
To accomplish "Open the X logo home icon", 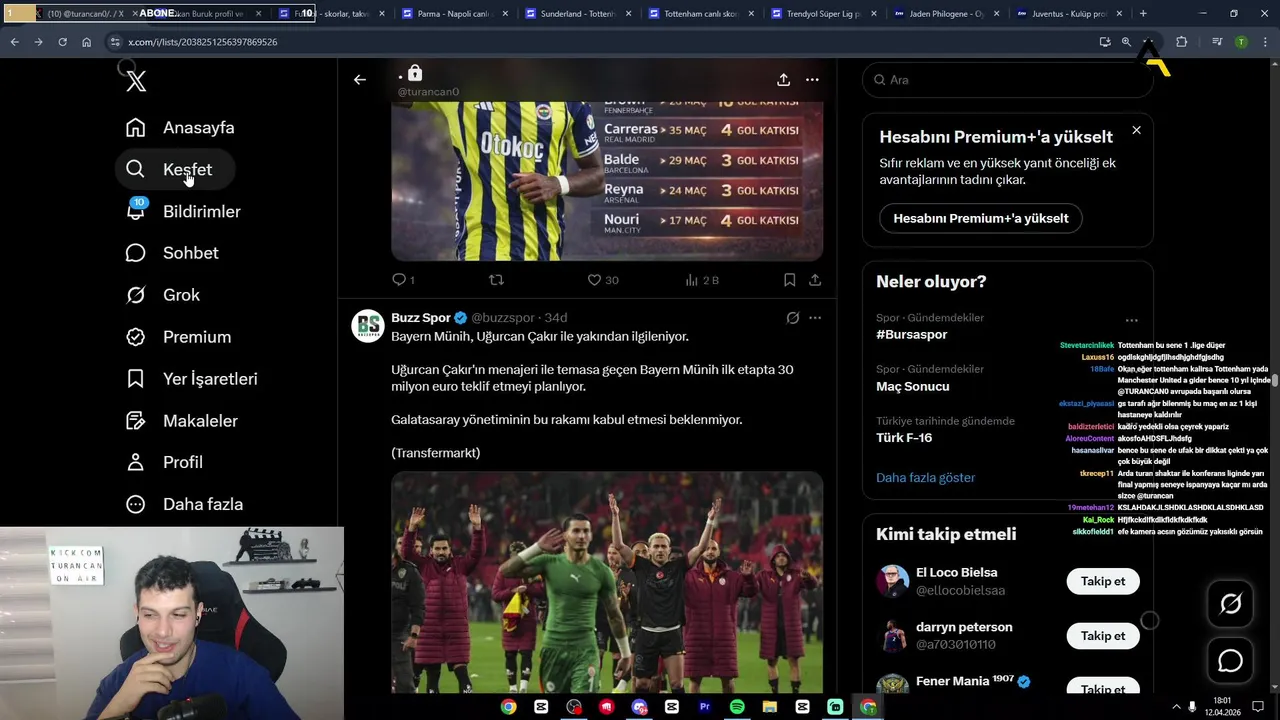I will click(x=136, y=81).
